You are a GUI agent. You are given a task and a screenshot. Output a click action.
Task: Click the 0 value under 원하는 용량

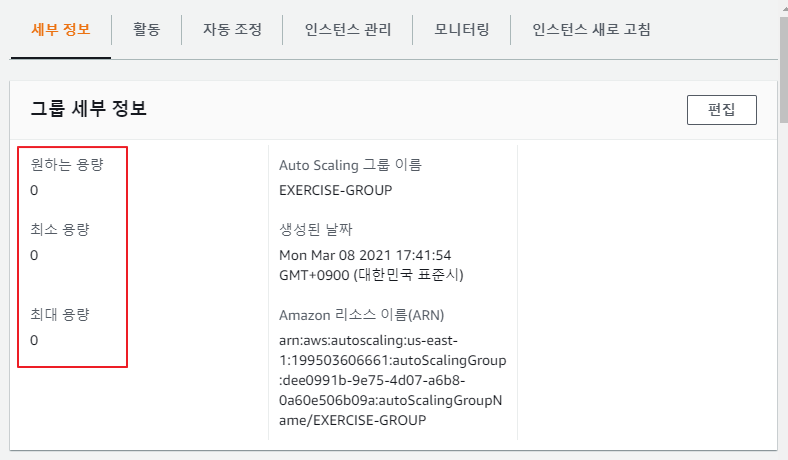pyautogui.click(x=34, y=191)
